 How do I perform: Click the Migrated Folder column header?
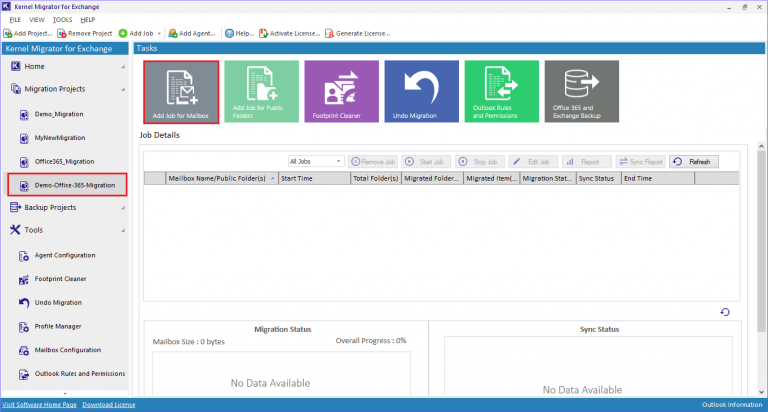[x=432, y=178]
